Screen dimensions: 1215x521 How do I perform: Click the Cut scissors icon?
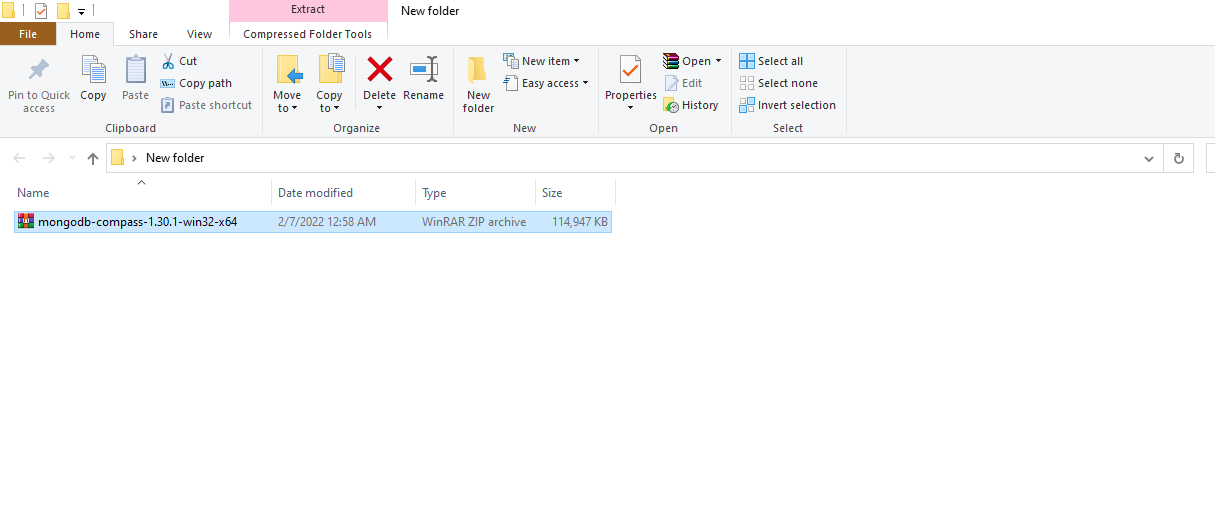168,61
